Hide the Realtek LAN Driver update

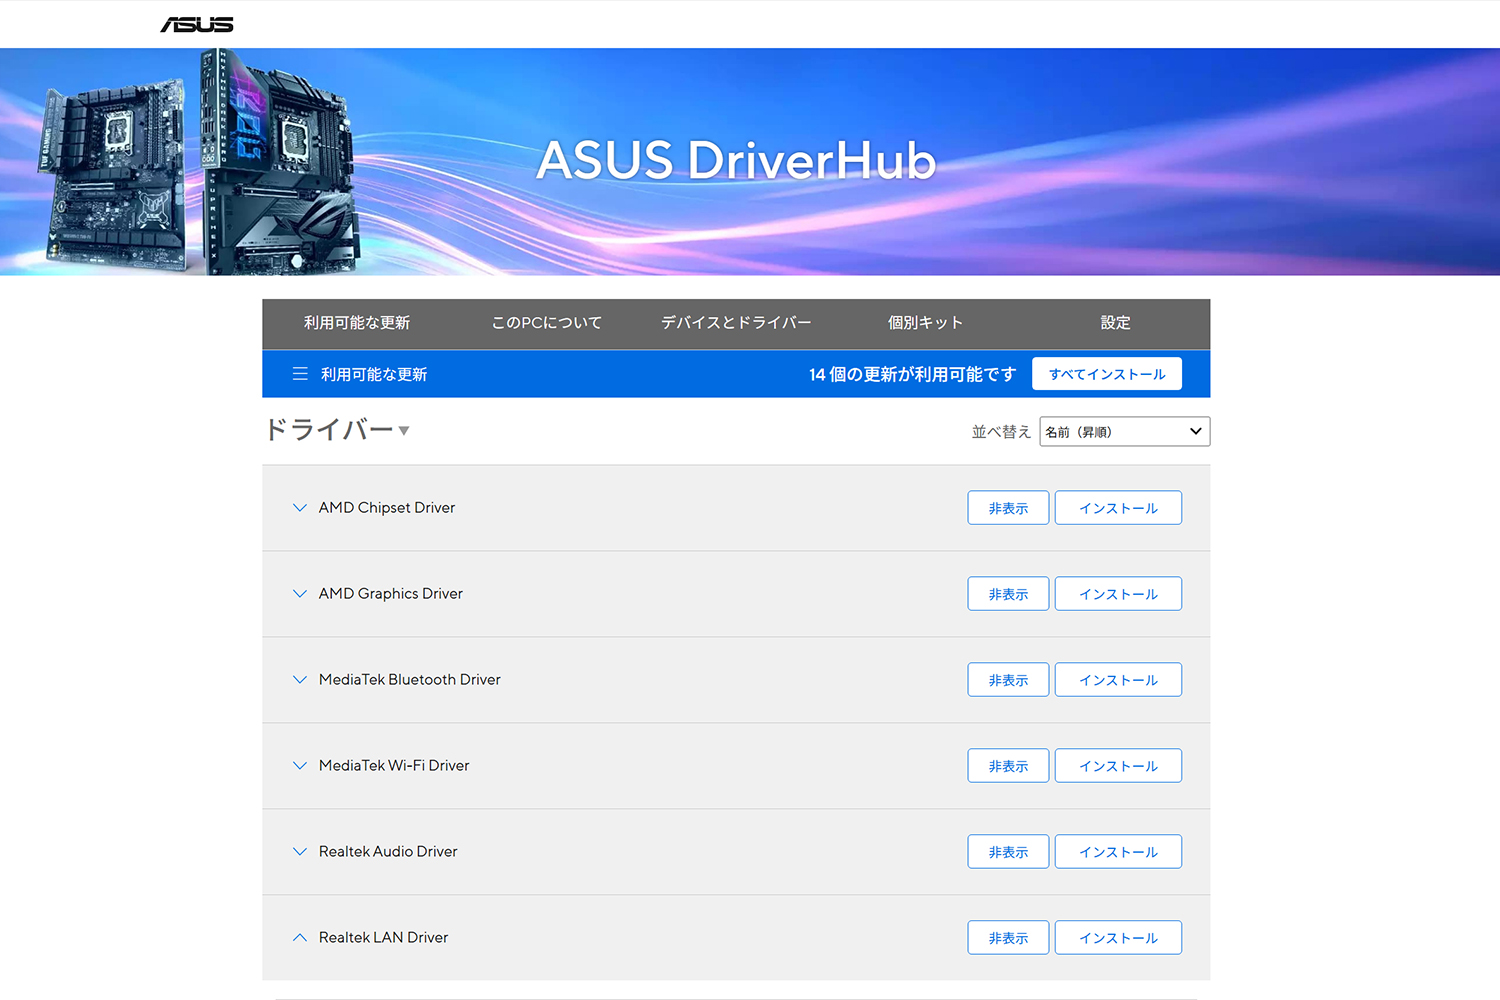pyautogui.click(x=1008, y=938)
